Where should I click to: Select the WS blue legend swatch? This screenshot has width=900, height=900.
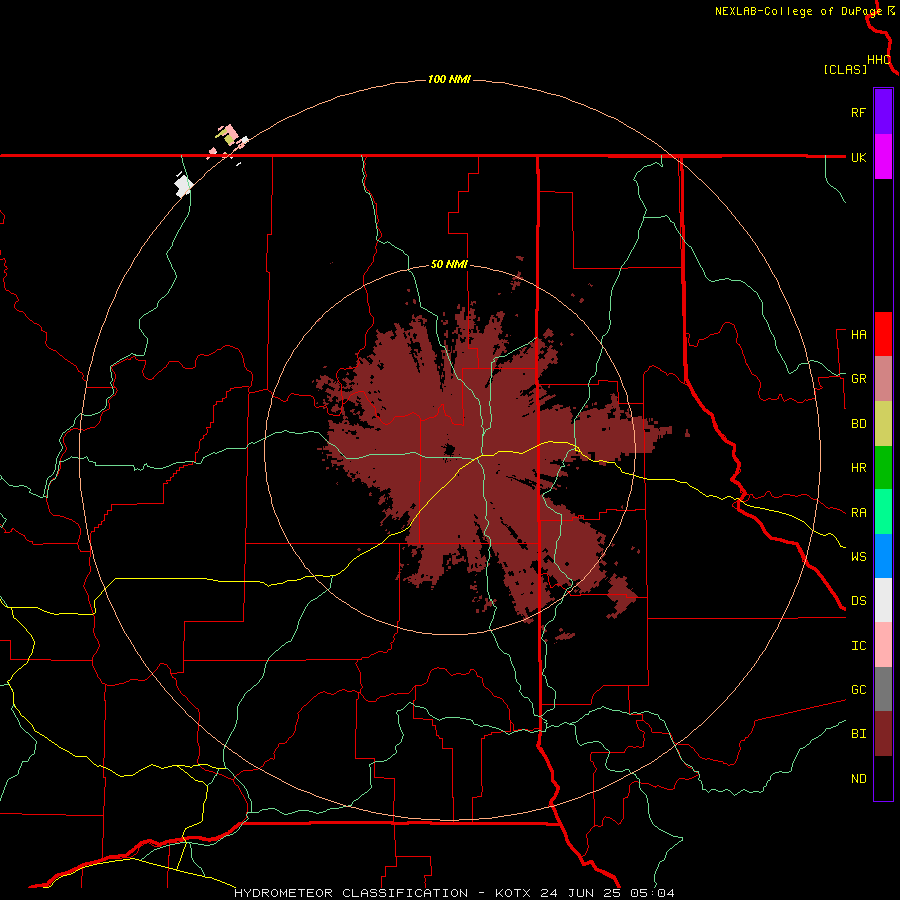coord(883,556)
